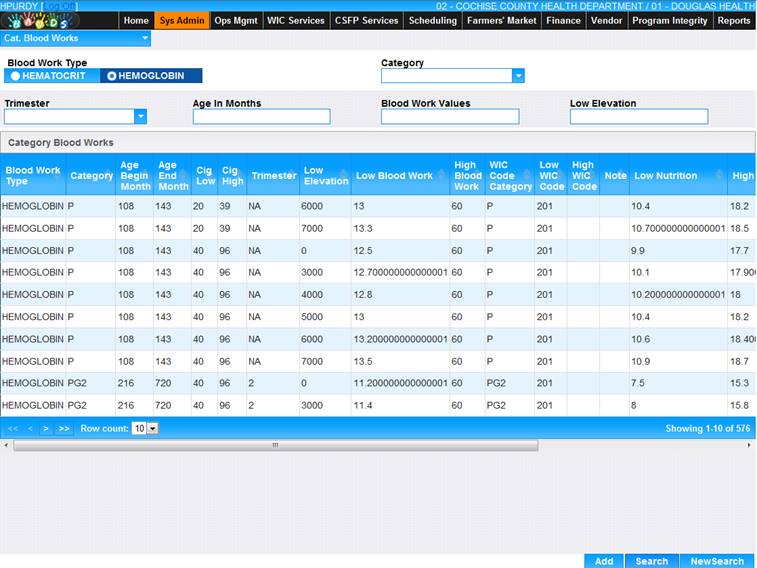Screen dimensions: 757x568
Task: Click the NewSearch button
Action: [x=717, y=561]
